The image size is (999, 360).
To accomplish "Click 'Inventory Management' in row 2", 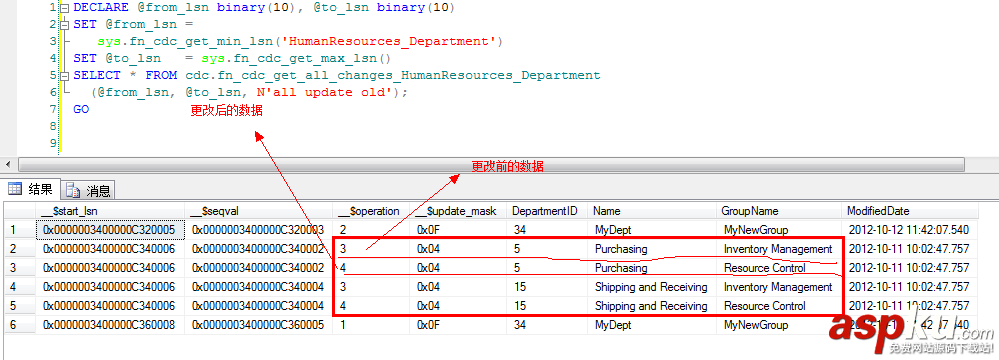I will tap(779, 248).
